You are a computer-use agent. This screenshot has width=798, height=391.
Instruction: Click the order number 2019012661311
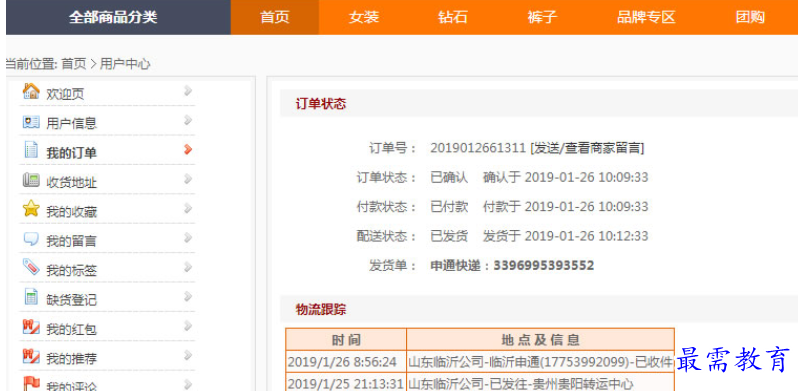[478, 148]
